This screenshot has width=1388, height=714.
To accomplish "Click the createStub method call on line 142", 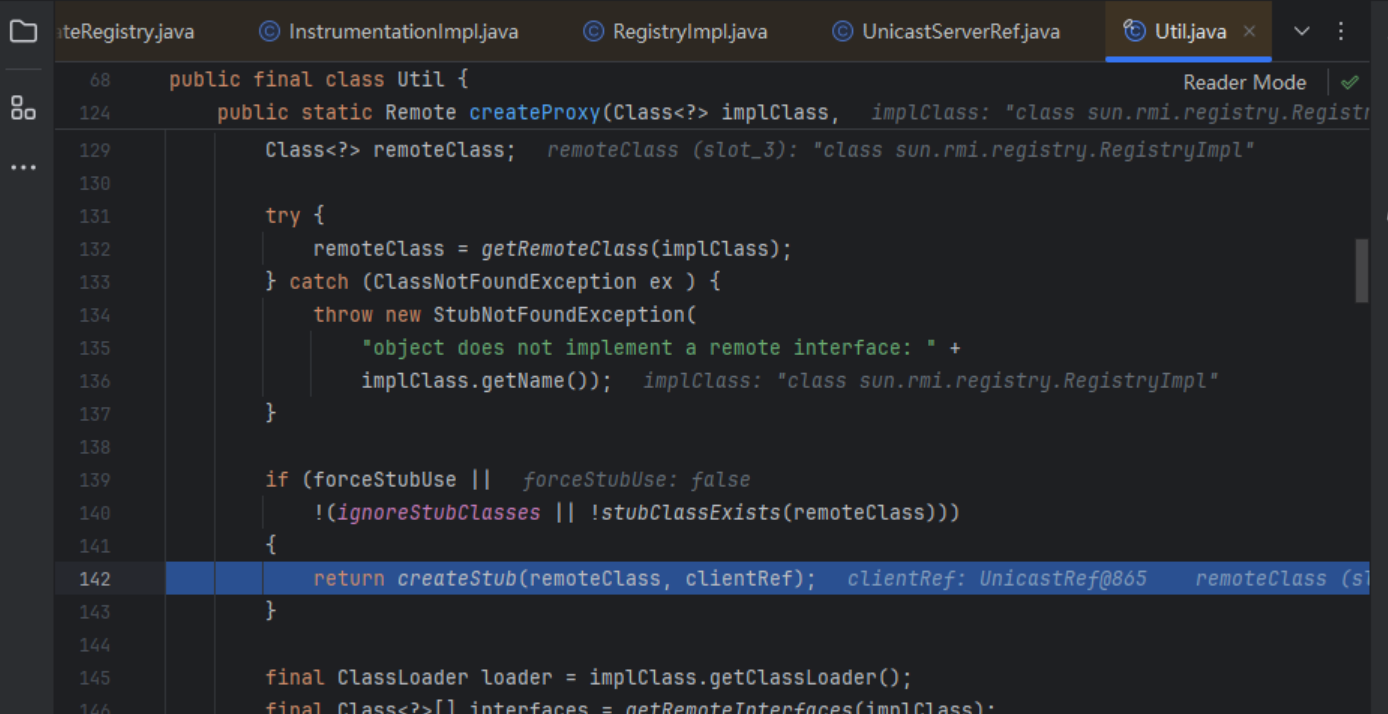I will coord(456,579).
